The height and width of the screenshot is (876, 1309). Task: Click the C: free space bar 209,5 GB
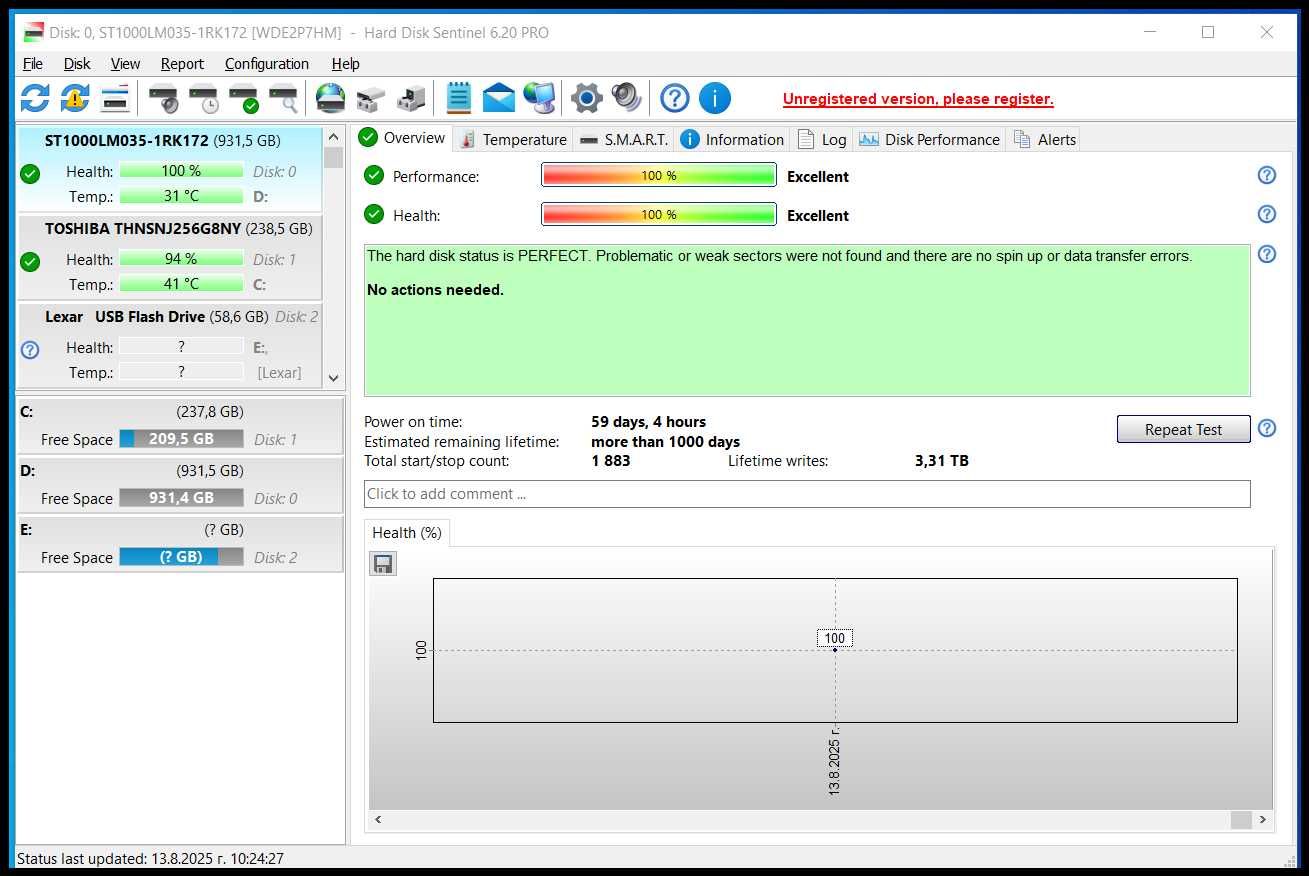coord(181,438)
